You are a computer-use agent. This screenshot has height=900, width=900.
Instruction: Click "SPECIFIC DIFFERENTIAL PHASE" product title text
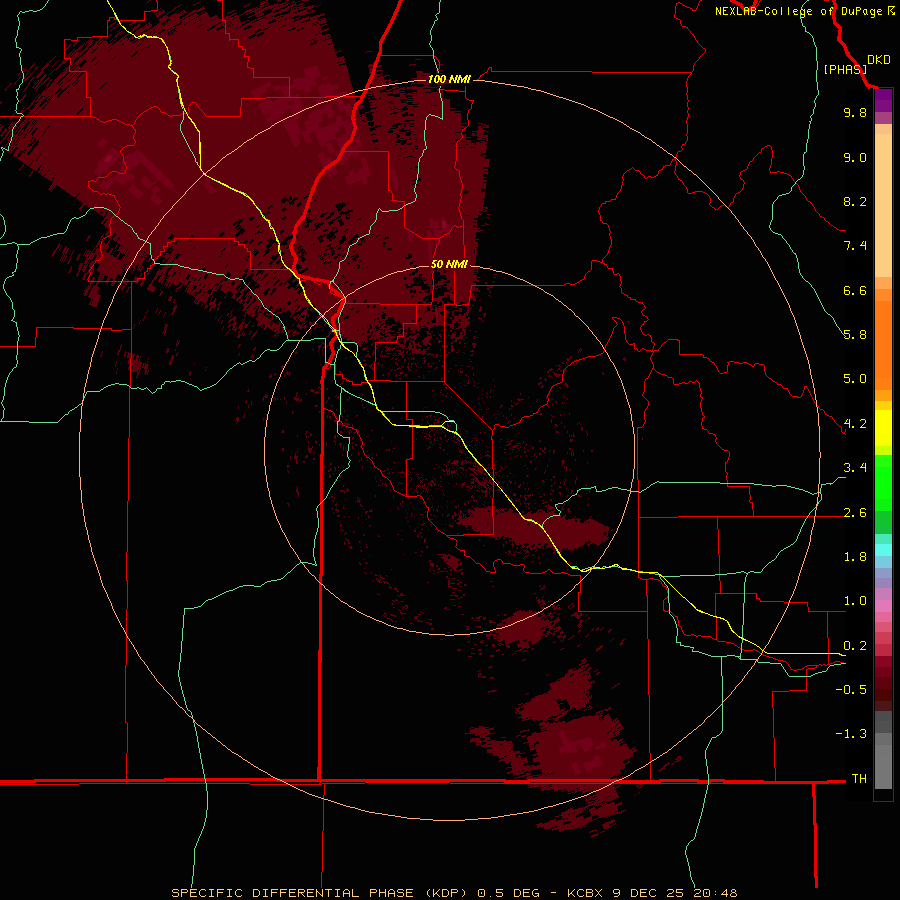[292, 893]
